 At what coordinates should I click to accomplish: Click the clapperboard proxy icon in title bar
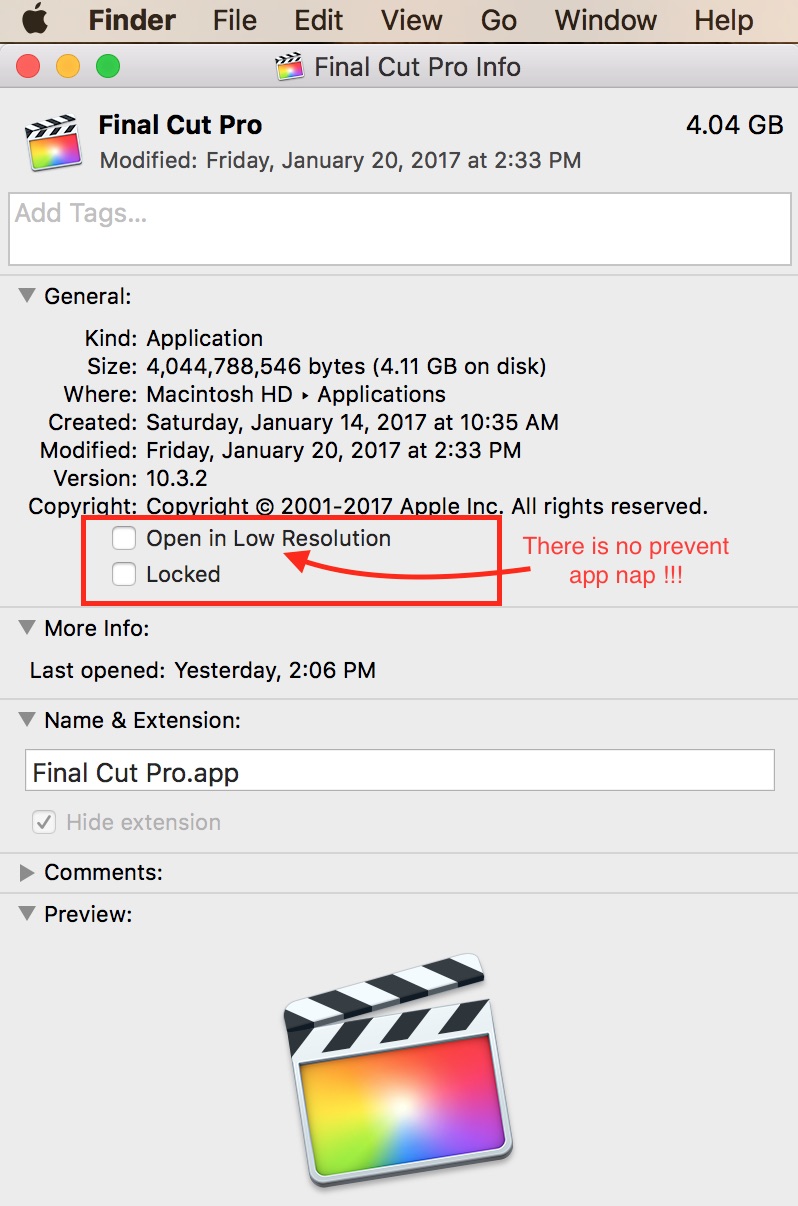click(x=291, y=67)
